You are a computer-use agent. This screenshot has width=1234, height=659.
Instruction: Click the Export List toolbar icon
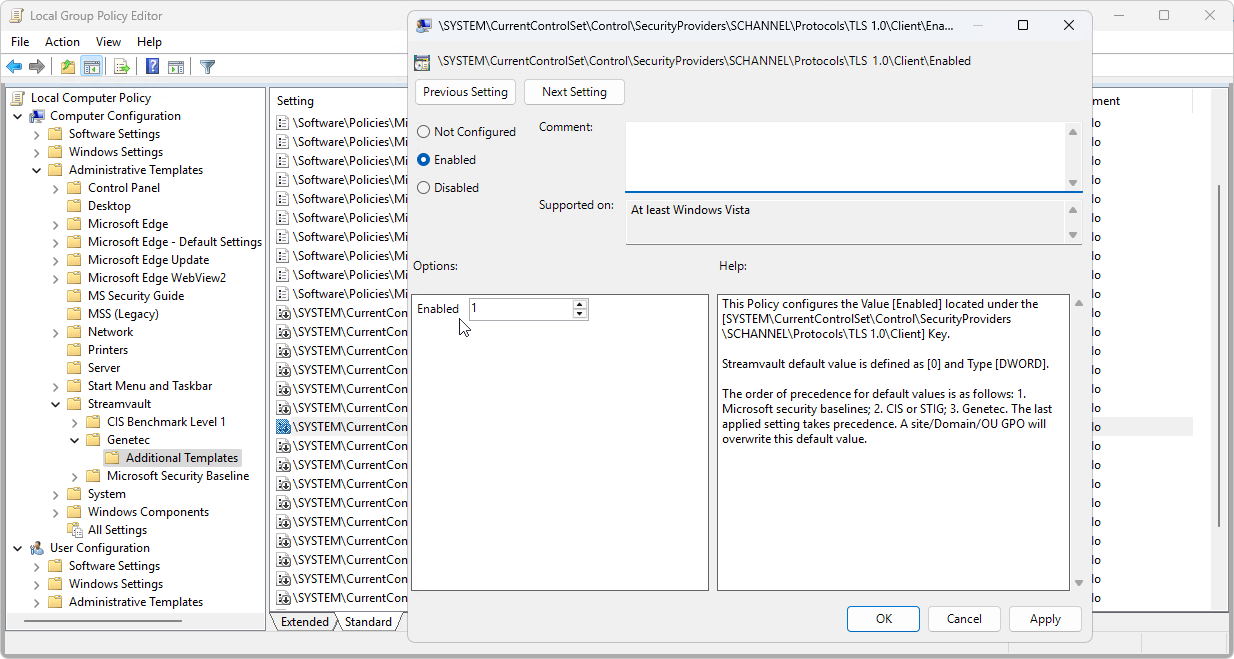coord(121,67)
